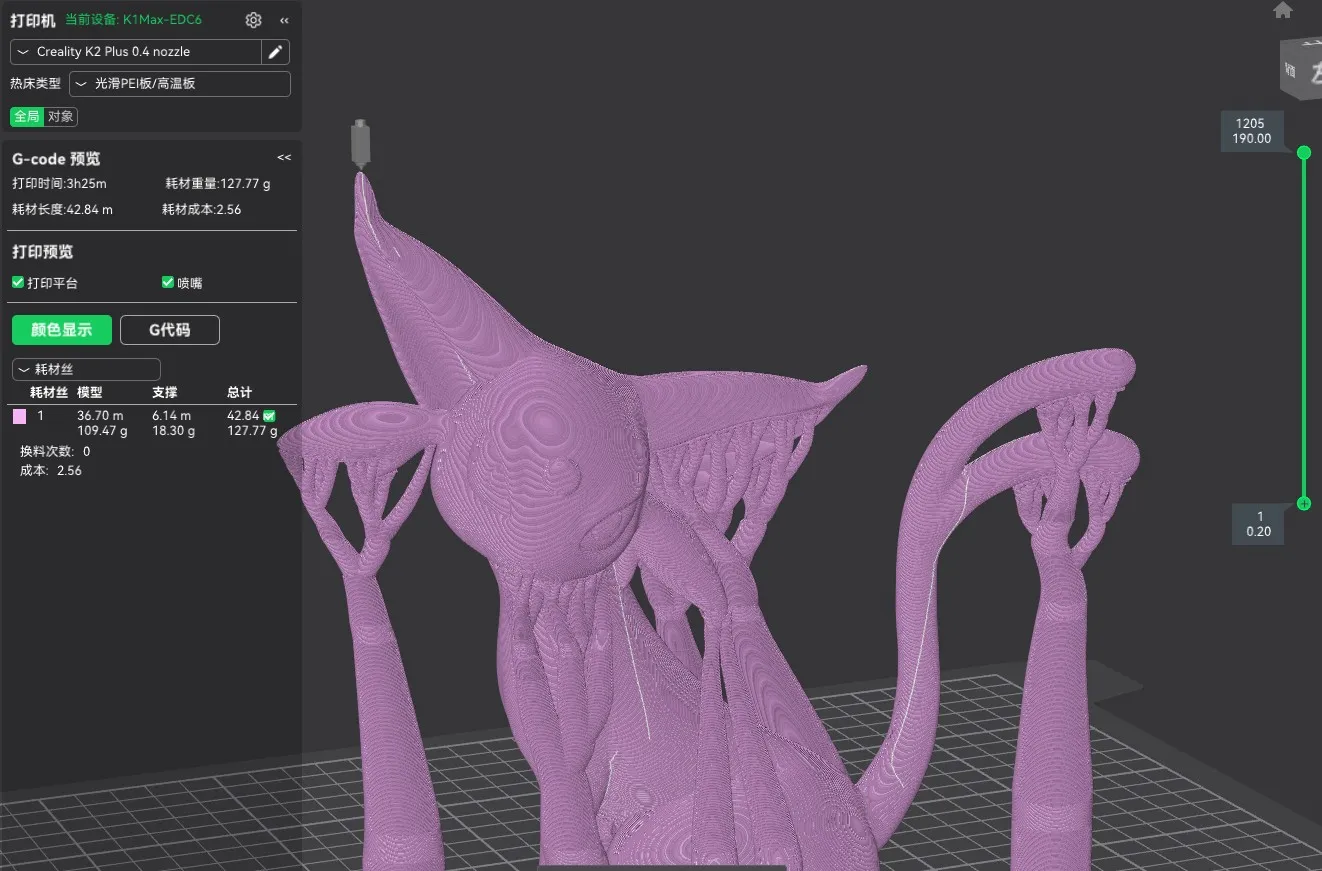Click the 耗材长度:42.84 m text

[x=62, y=210]
